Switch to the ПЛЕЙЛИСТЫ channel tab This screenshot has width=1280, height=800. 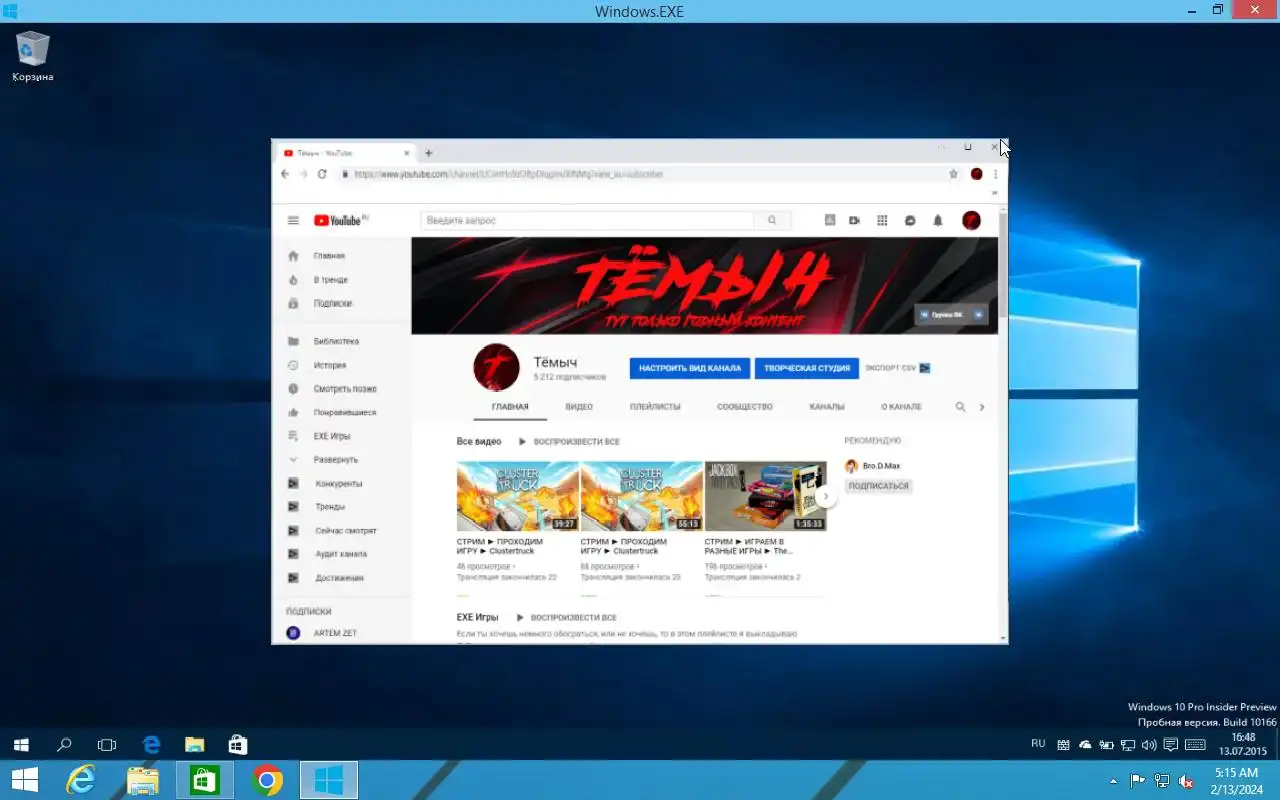(655, 407)
